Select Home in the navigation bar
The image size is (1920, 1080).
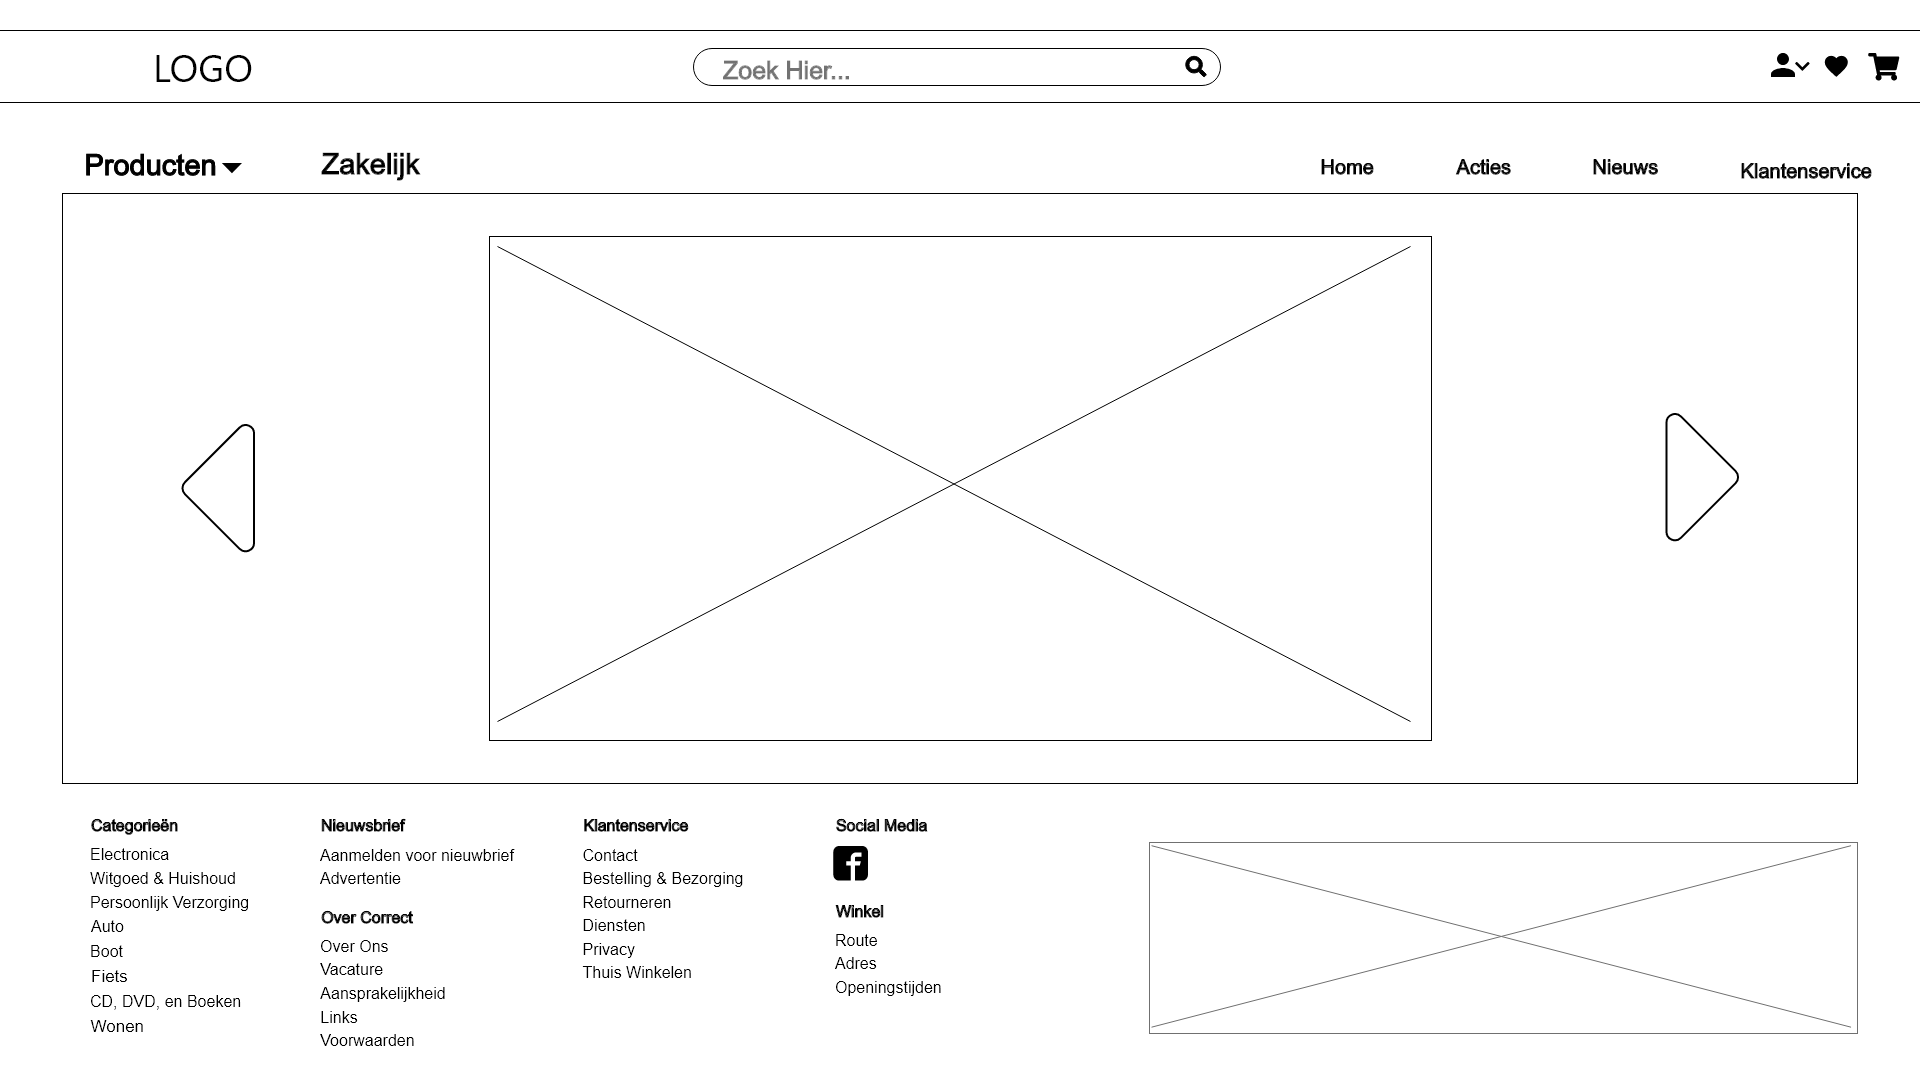tap(1346, 168)
